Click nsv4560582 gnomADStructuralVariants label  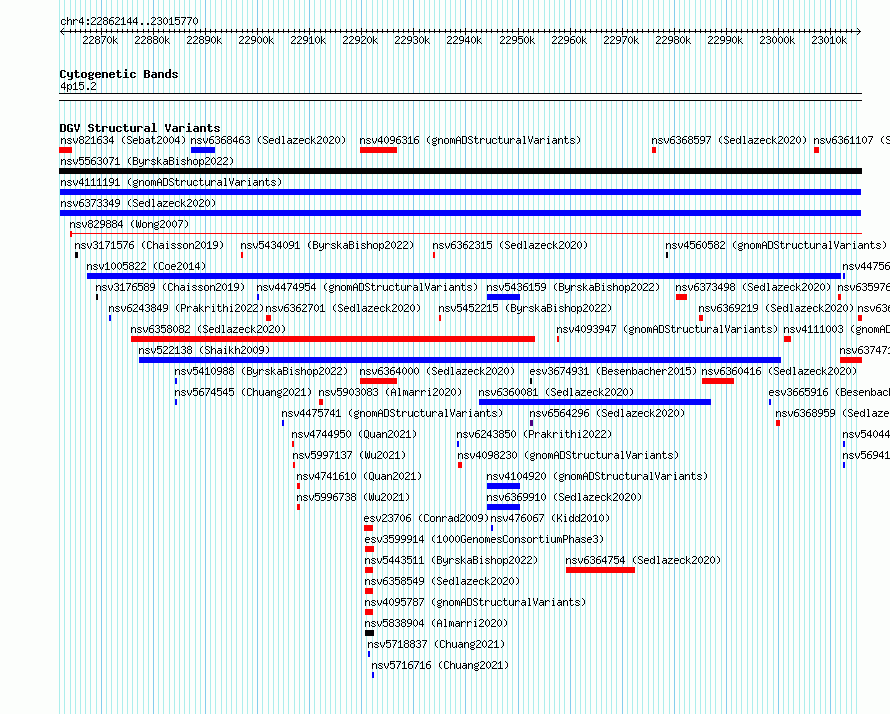click(x=776, y=245)
